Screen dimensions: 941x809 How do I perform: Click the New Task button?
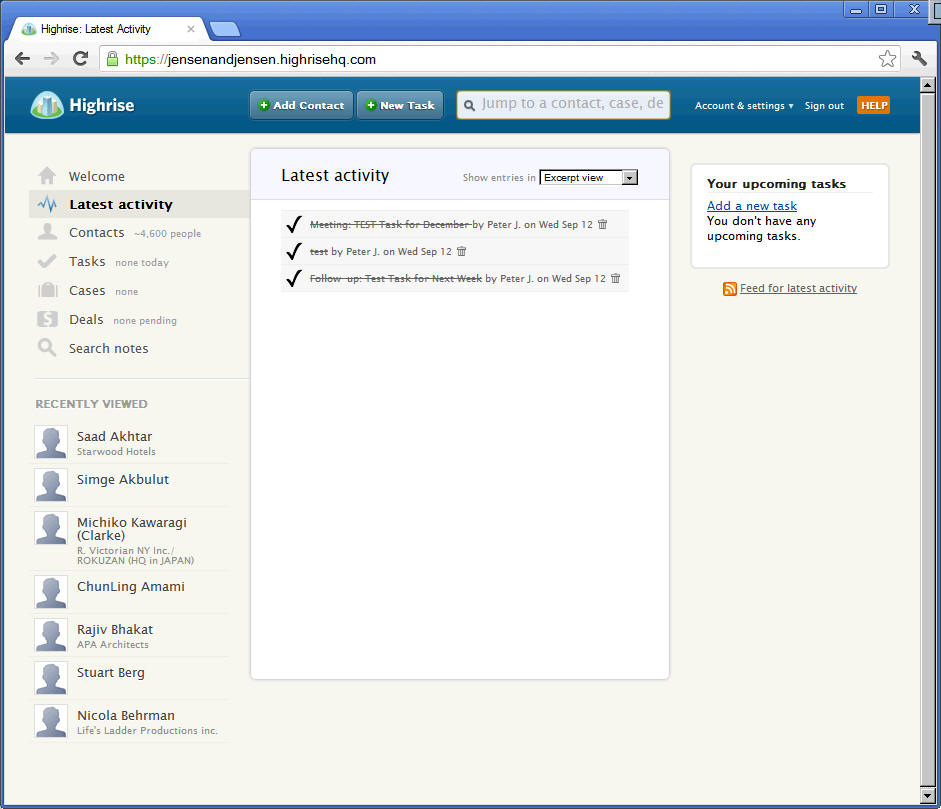tap(400, 105)
